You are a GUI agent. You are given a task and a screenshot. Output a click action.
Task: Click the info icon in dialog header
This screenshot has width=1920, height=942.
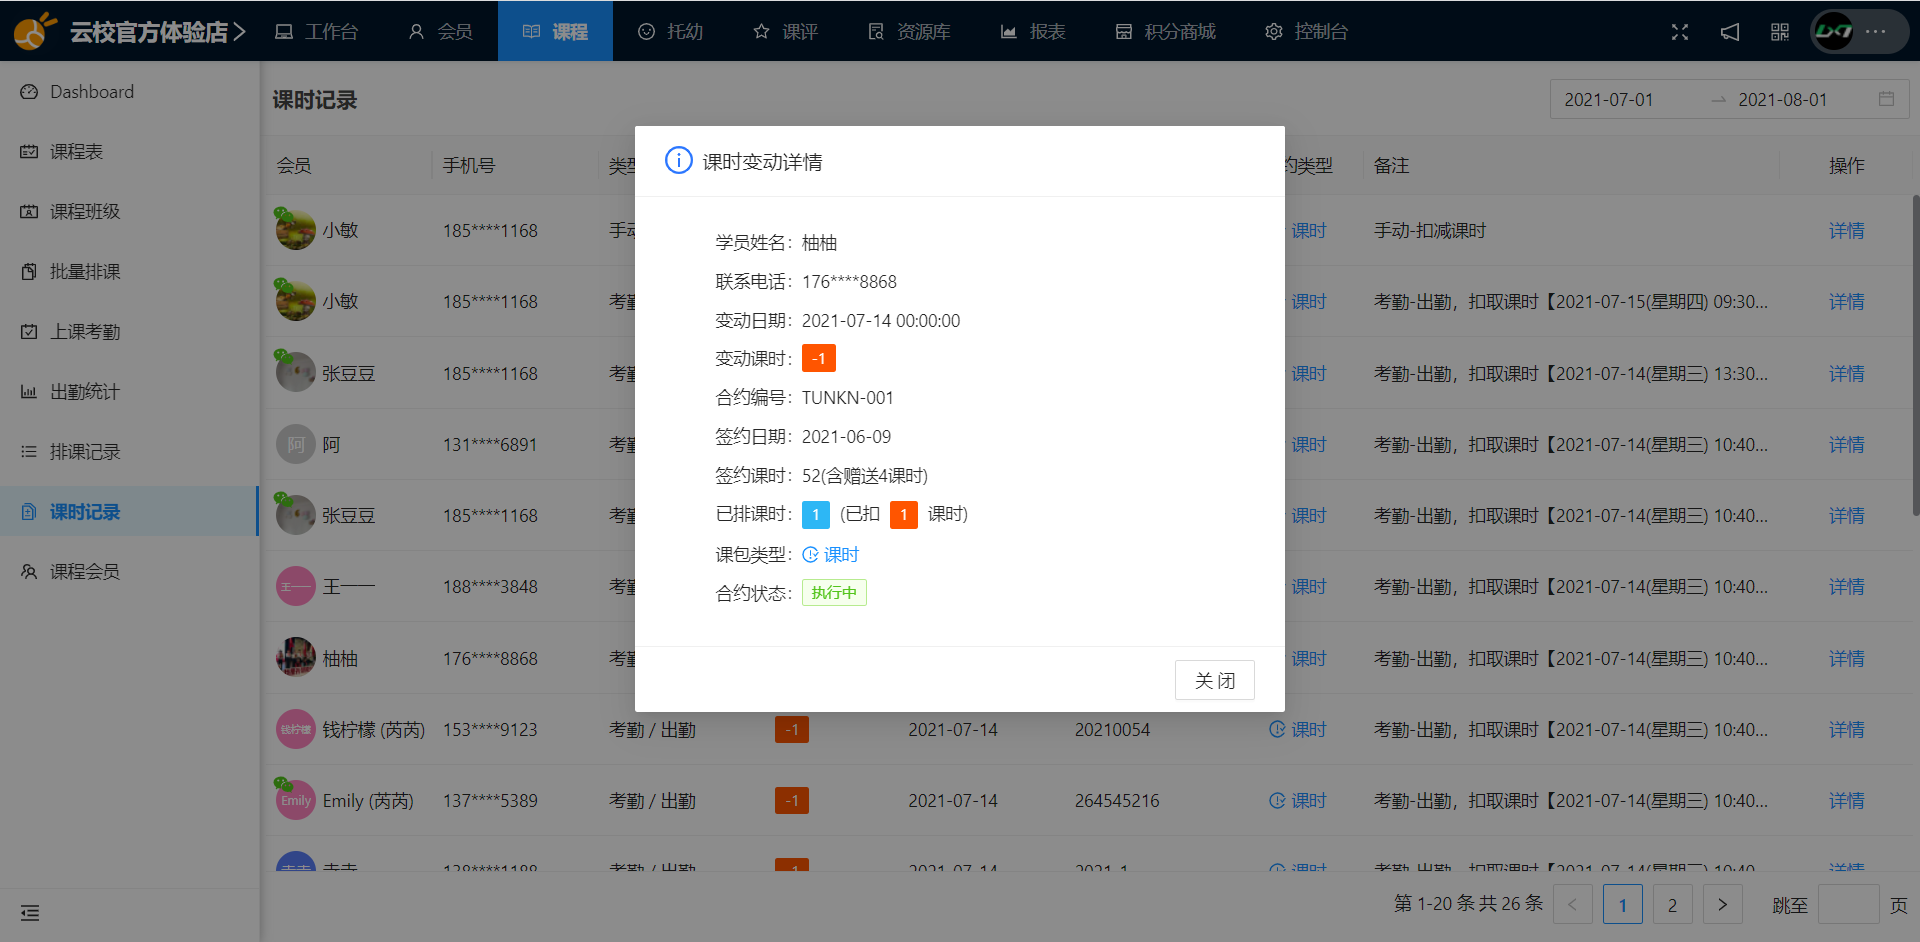coord(678,161)
